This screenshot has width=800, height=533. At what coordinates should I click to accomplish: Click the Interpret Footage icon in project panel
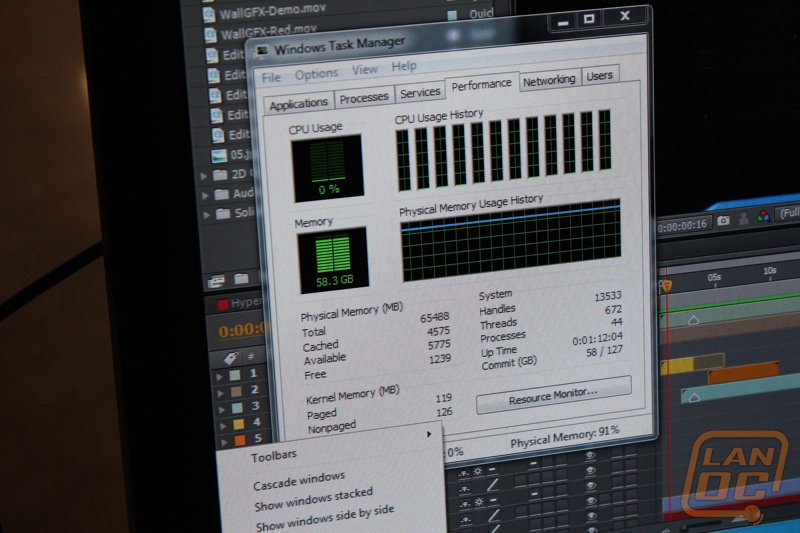click(x=216, y=281)
